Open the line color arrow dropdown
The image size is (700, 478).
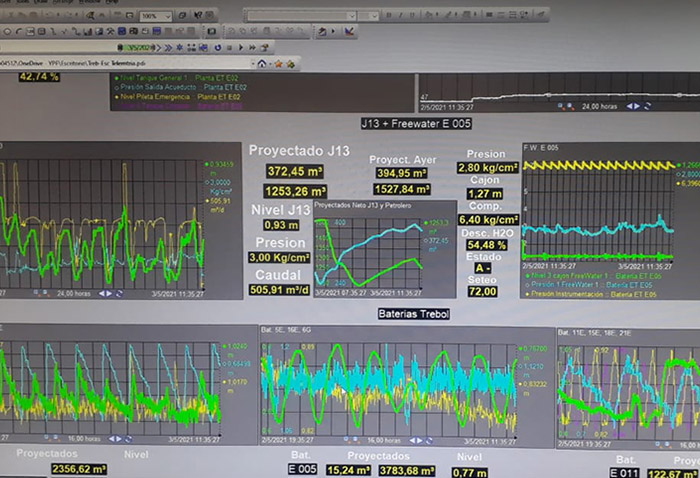[456, 15]
